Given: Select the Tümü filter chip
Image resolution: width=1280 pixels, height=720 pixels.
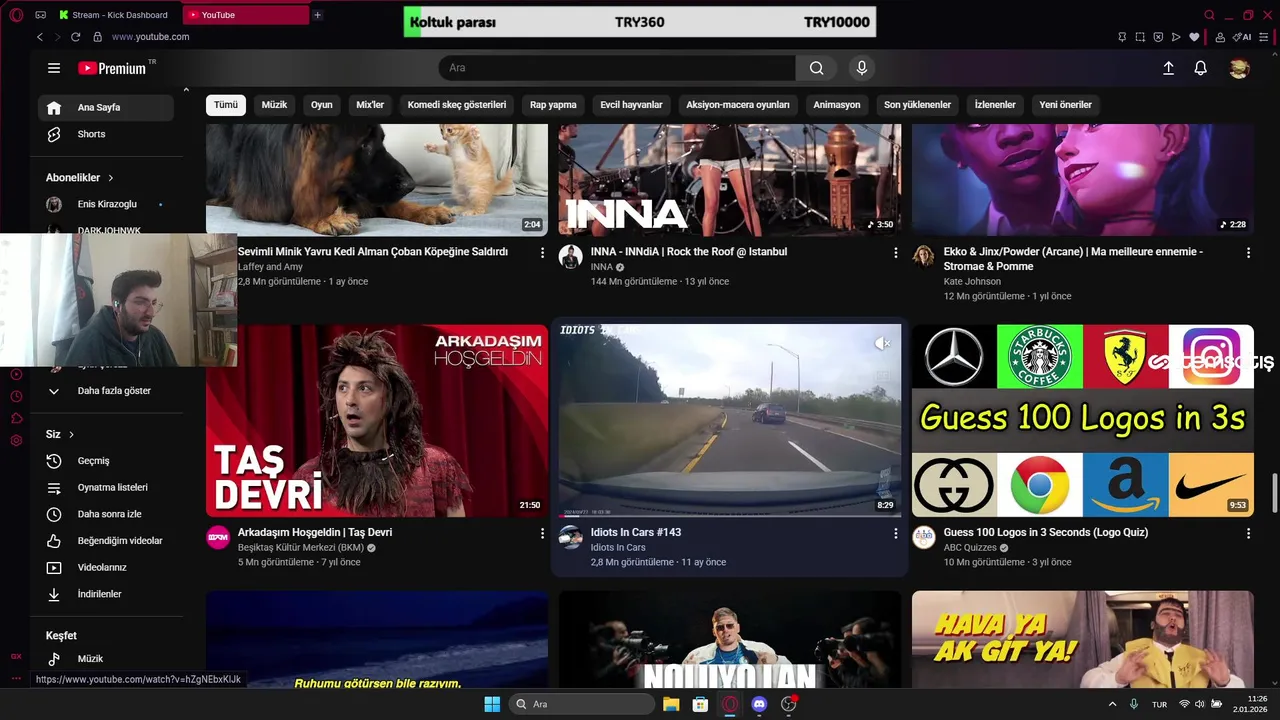Looking at the screenshot, I should pos(226,104).
